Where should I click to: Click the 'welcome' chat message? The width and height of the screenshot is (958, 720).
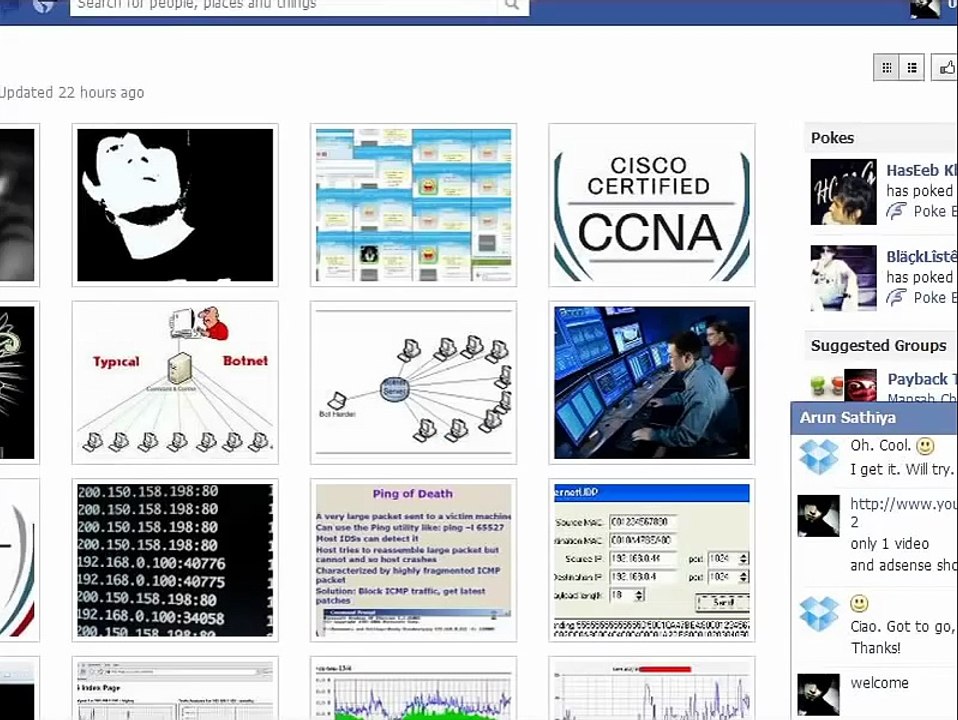[x=879, y=683]
